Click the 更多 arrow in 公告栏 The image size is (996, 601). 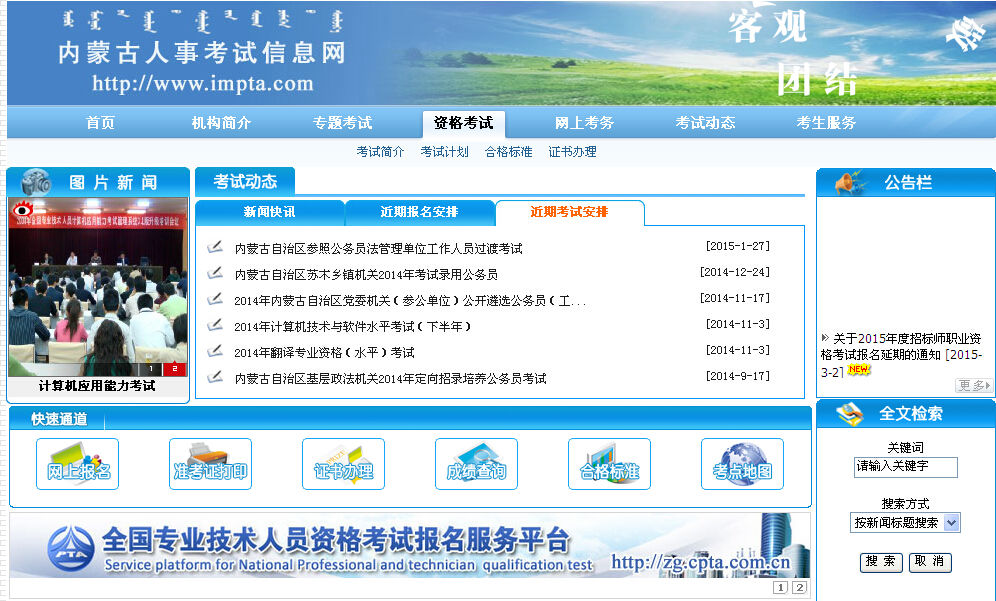pos(974,385)
